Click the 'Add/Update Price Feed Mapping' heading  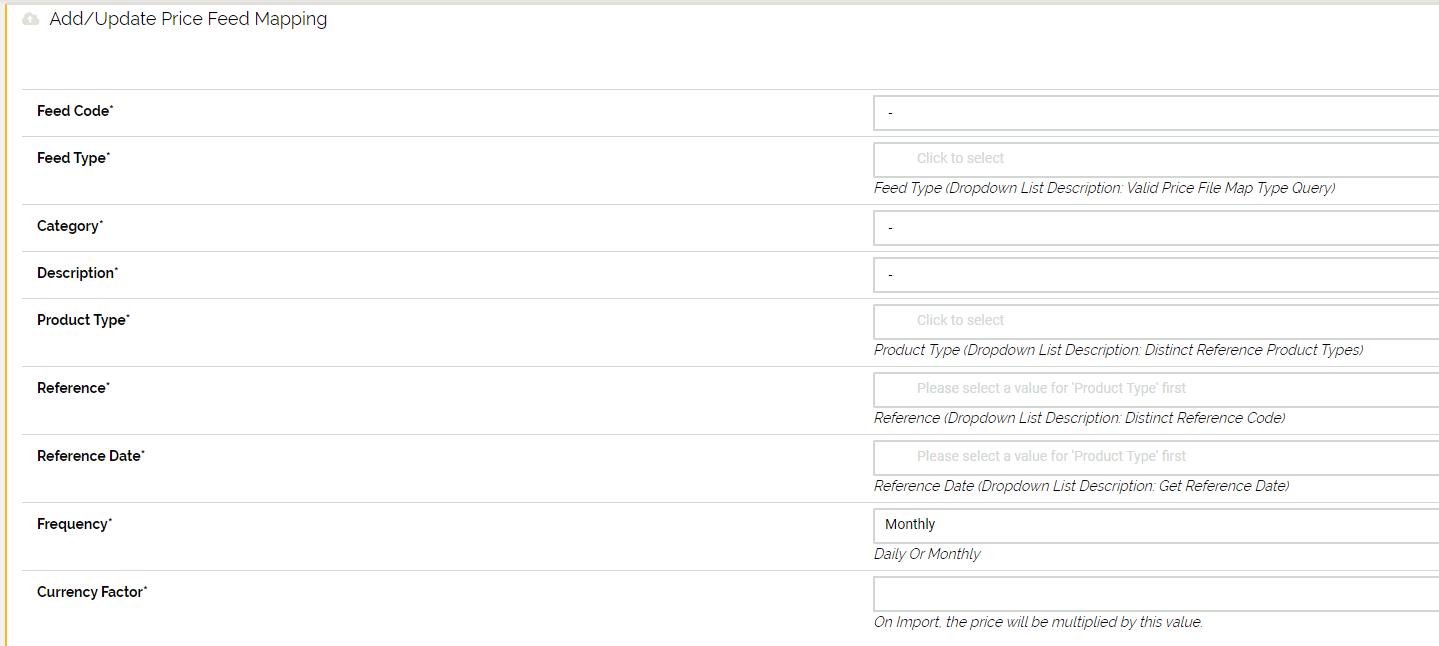[188, 19]
